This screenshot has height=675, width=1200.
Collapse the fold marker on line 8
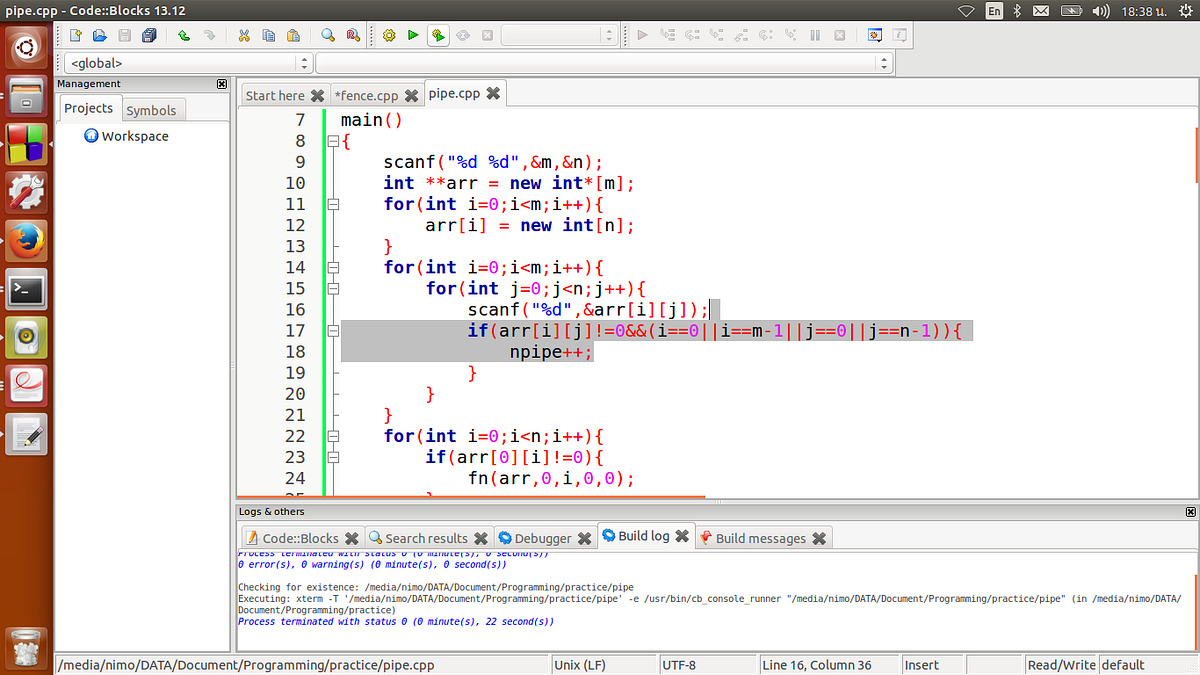[x=333, y=141]
